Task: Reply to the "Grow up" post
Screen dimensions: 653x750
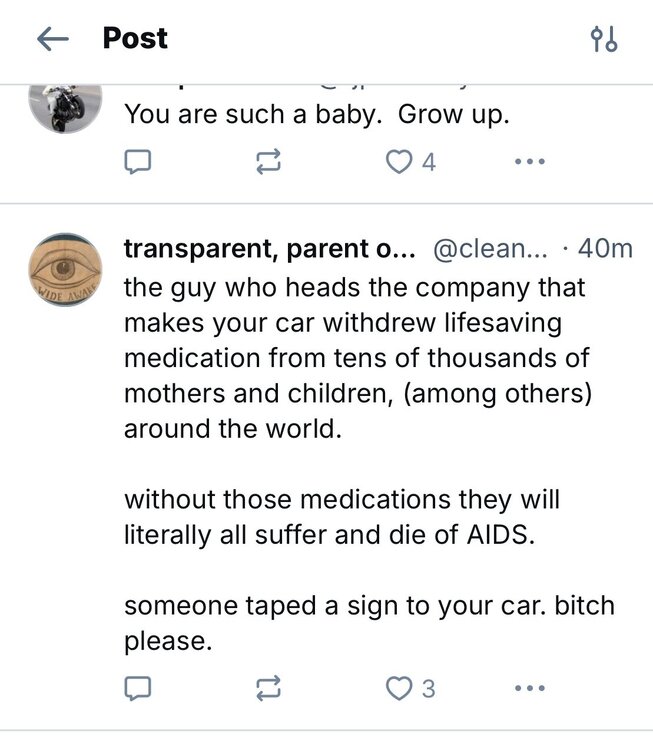Action: point(136,161)
